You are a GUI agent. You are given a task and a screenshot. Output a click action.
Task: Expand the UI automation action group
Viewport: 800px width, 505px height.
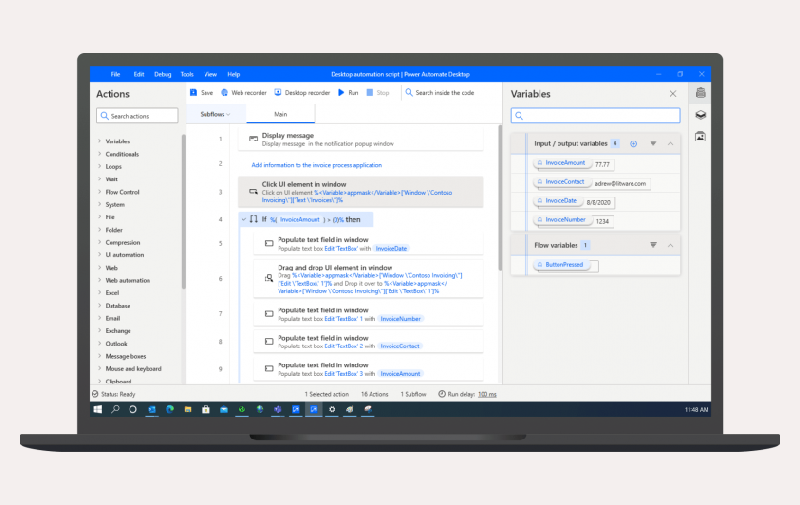99,255
